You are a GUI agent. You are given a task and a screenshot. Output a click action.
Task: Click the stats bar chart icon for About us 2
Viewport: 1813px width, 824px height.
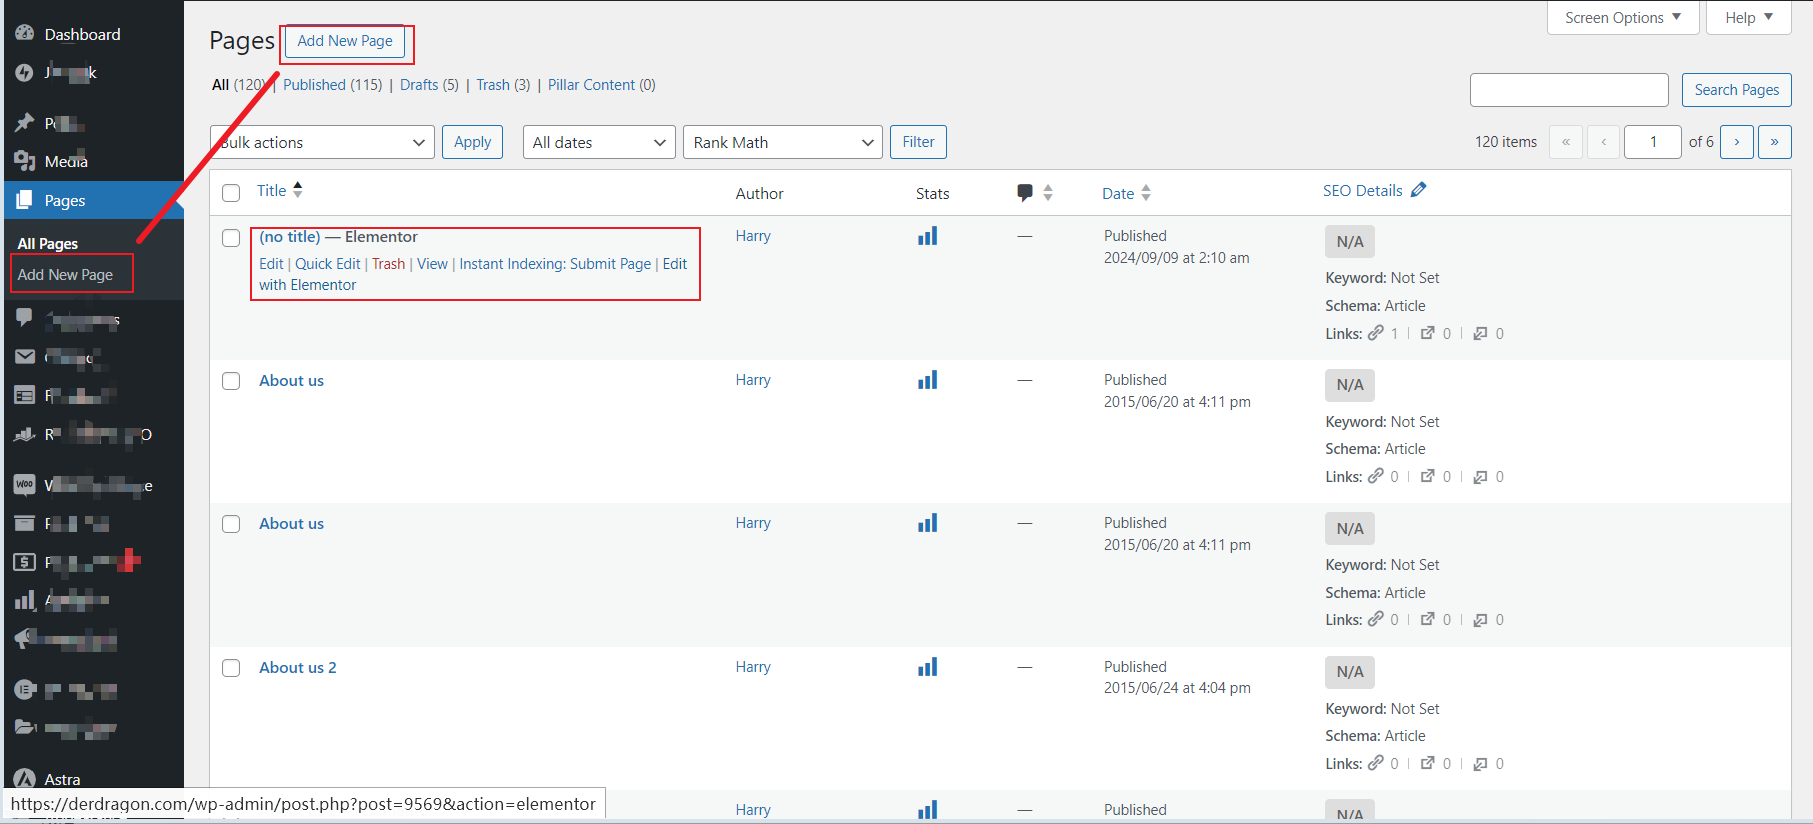pos(927,667)
